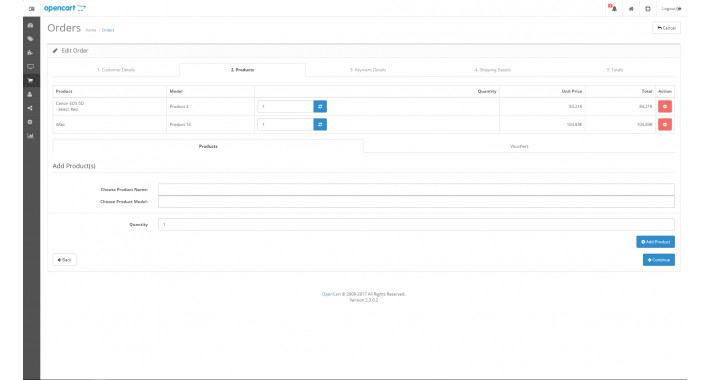Image resolution: width=710 pixels, height=380 pixels.
Task: Open the Reports chart sidebar icon
Action: point(30,136)
